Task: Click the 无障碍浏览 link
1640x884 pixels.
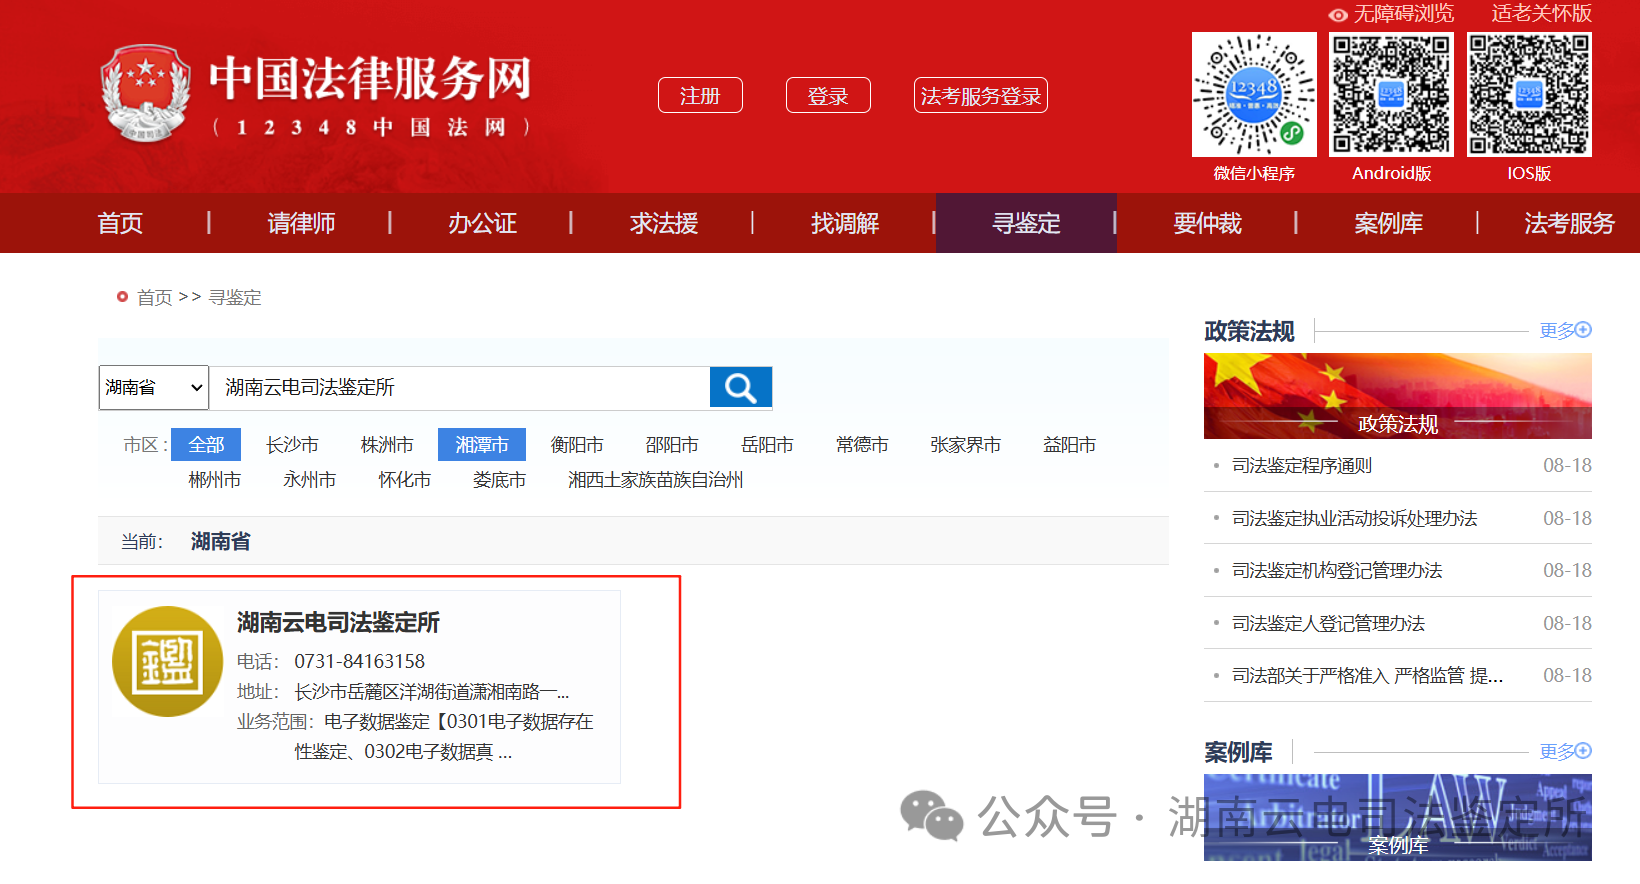Action: click(x=1404, y=14)
